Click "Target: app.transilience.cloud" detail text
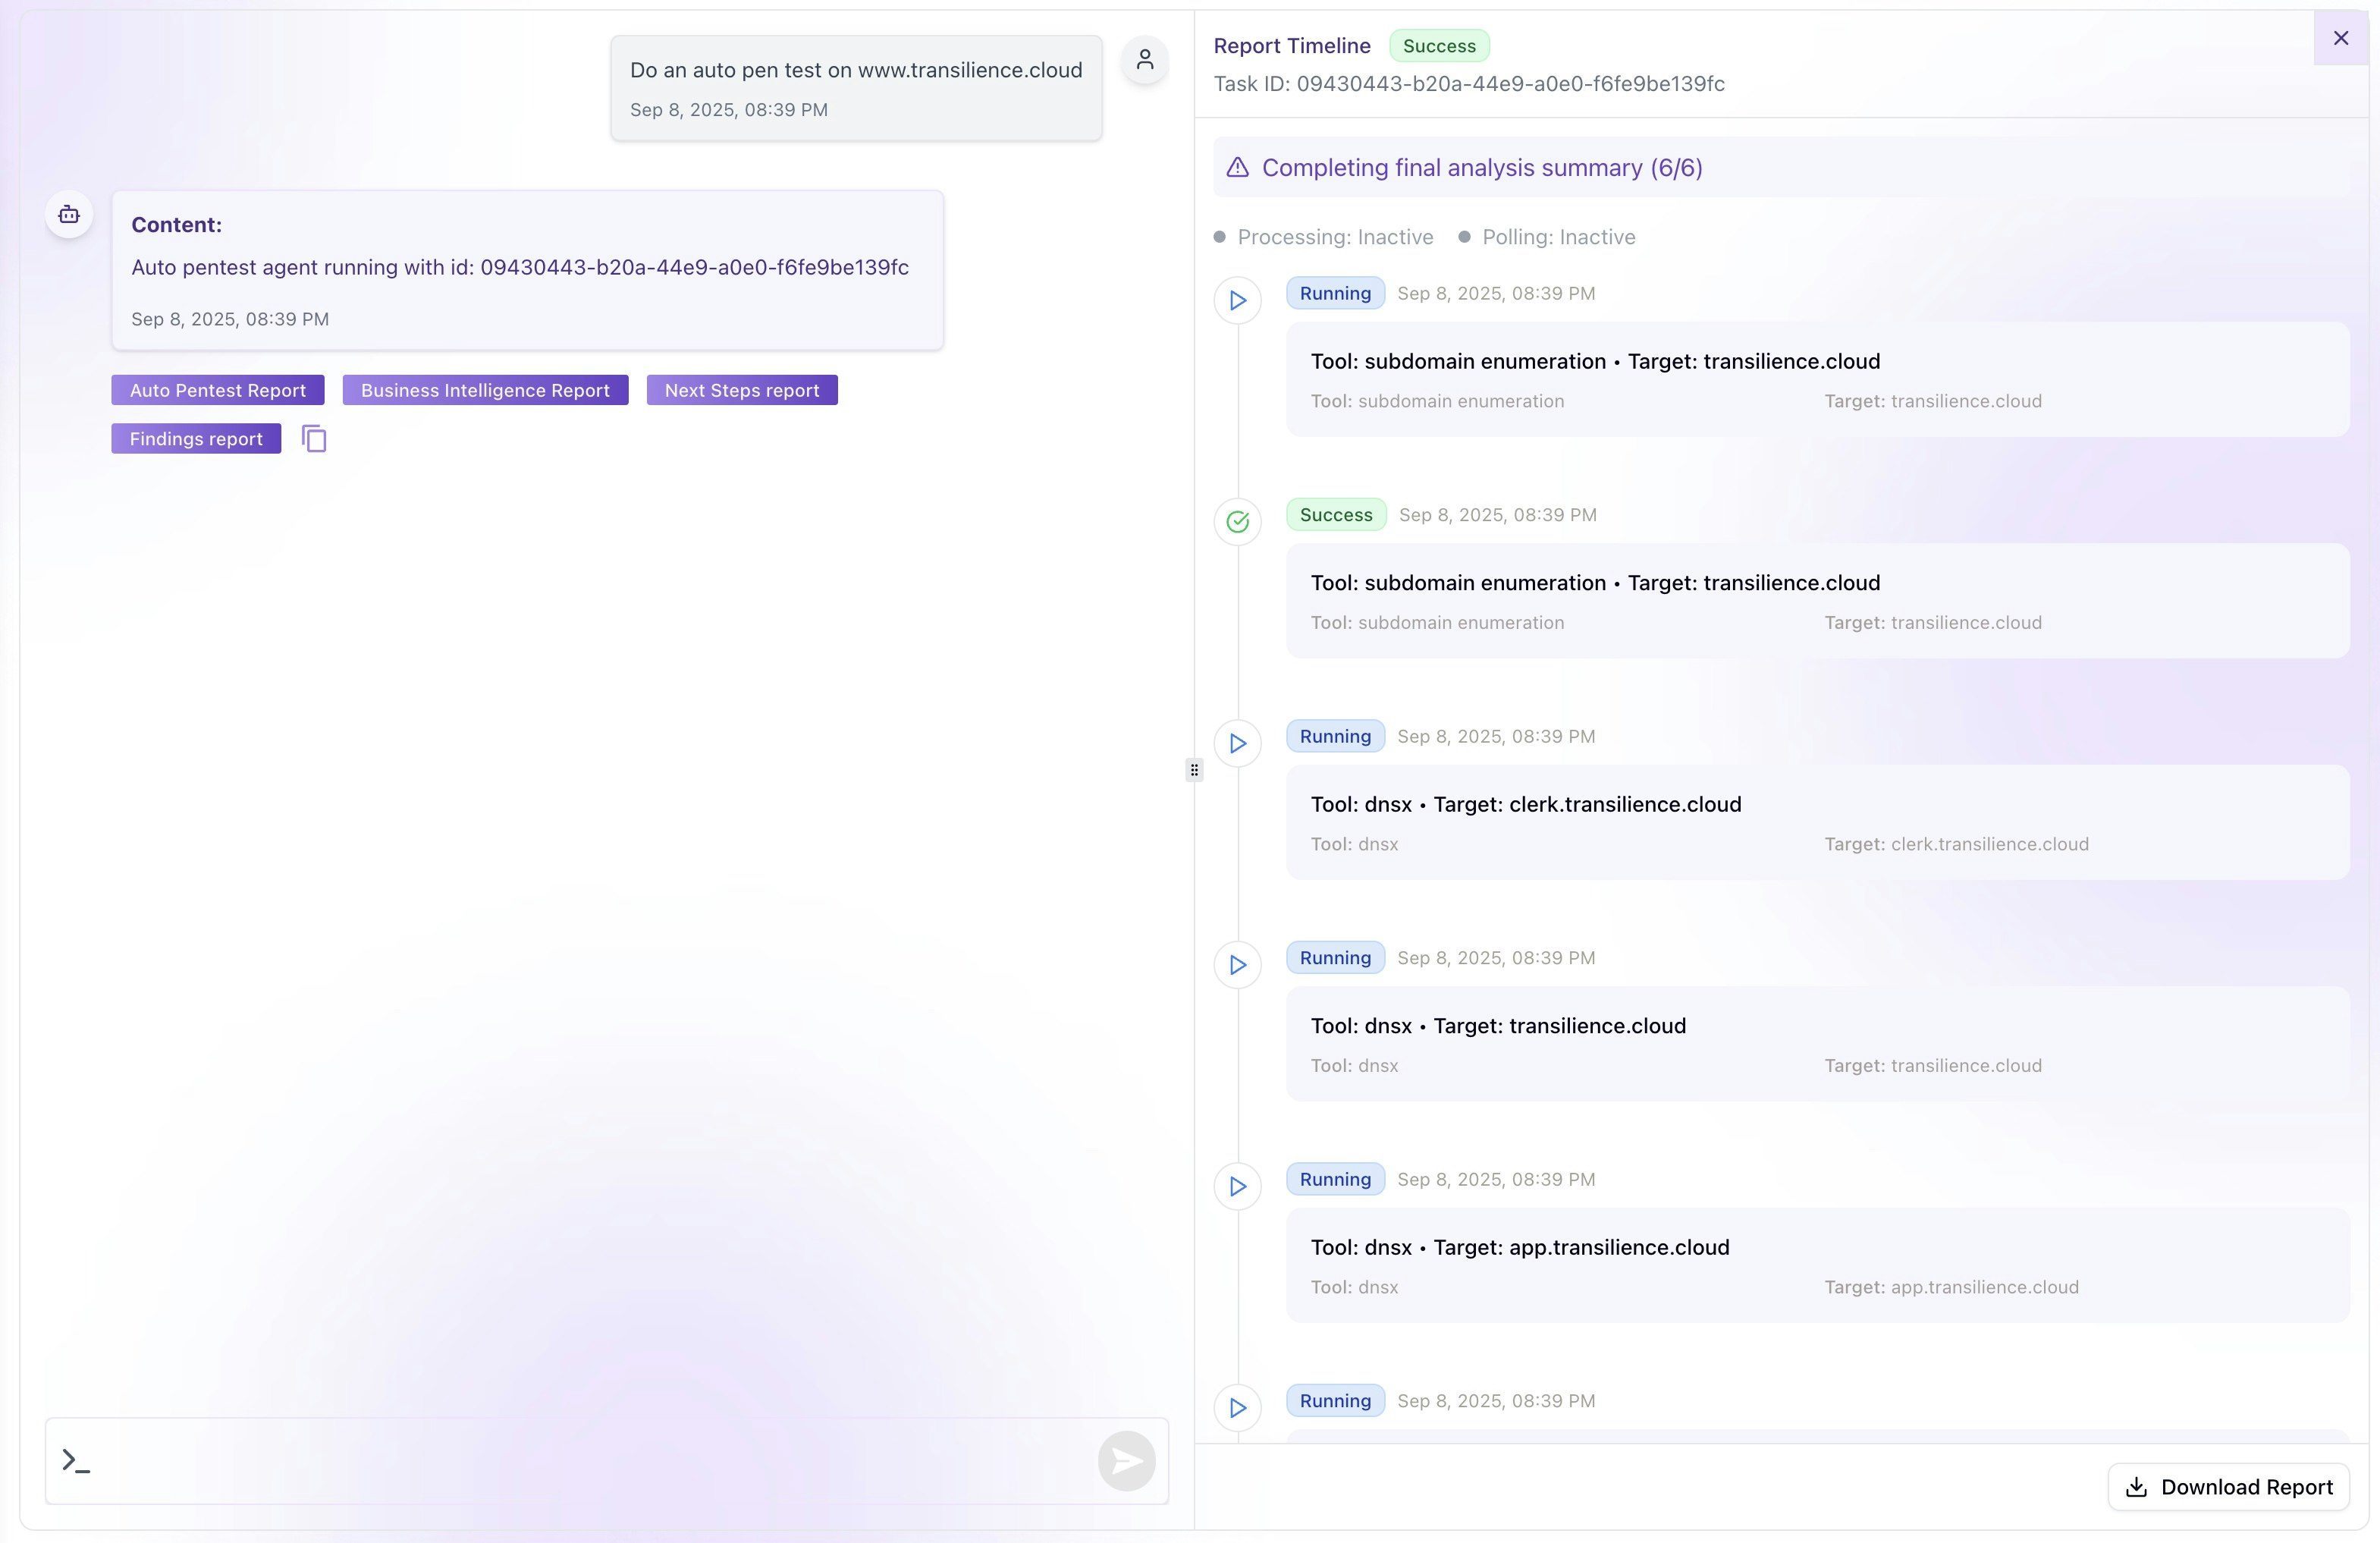The image size is (2380, 1543). [1951, 1287]
